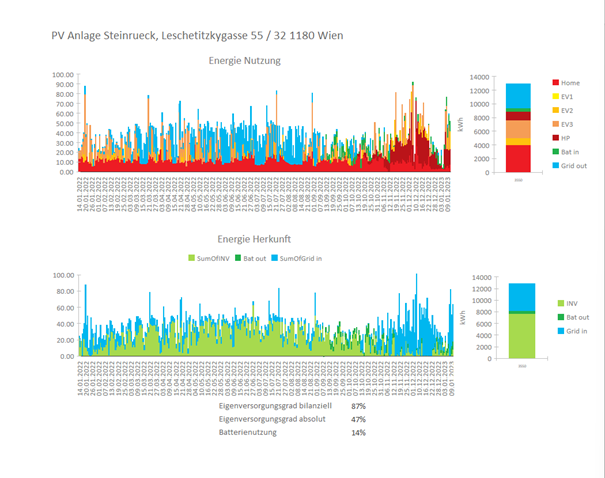Click the Energie Nutzung chart title
Screen dimensions: 605x478
coord(244,60)
